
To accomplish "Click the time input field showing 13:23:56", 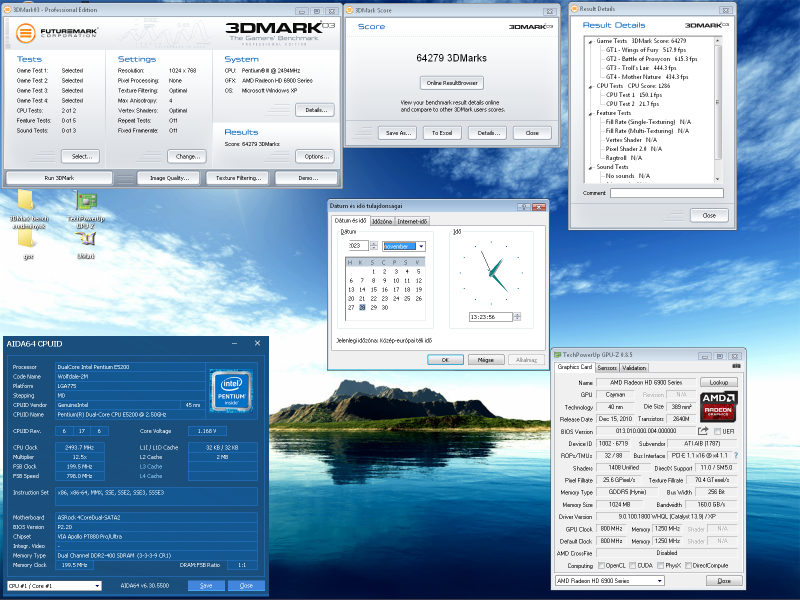I will (491, 317).
